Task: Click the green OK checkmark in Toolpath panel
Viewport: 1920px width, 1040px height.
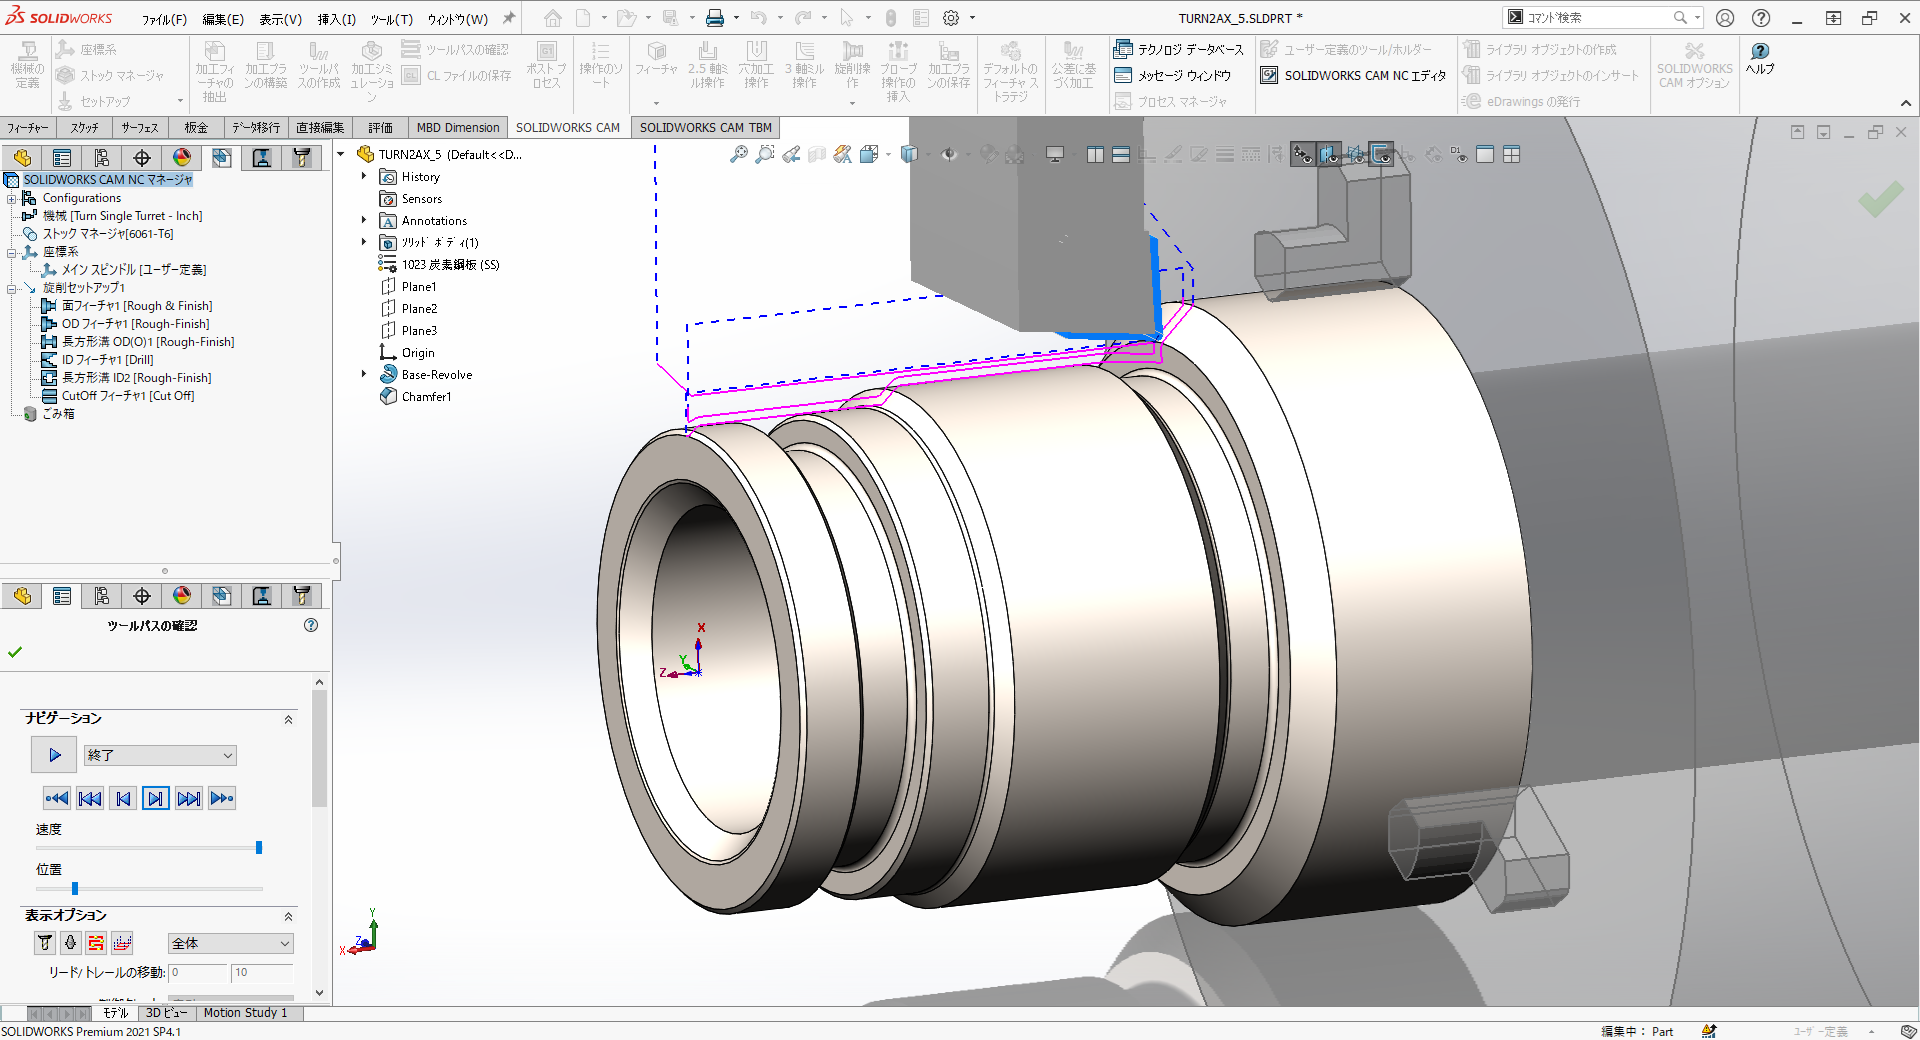Action: pos(15,652)
